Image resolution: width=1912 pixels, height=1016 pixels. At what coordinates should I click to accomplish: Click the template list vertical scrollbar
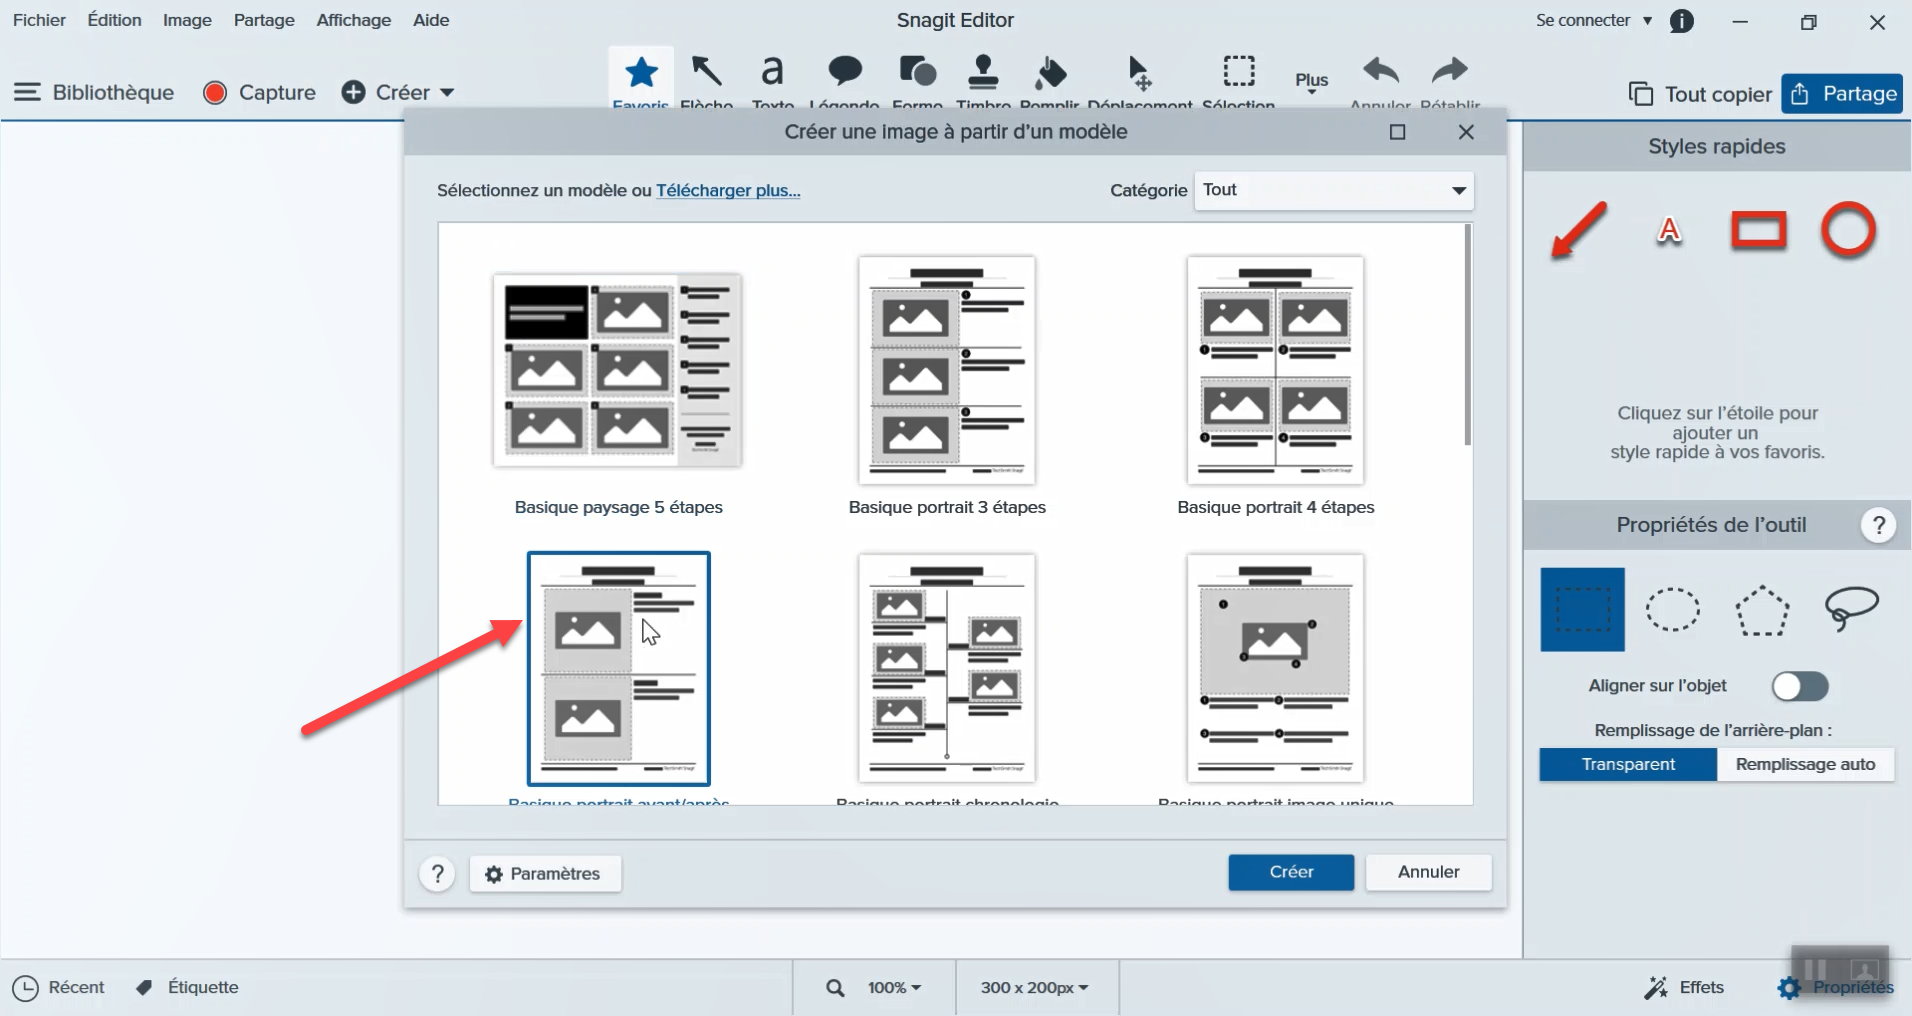point(1467,335)
